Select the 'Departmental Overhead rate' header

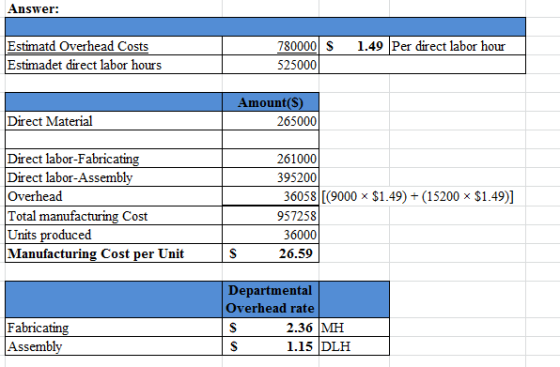click(270, 299)
